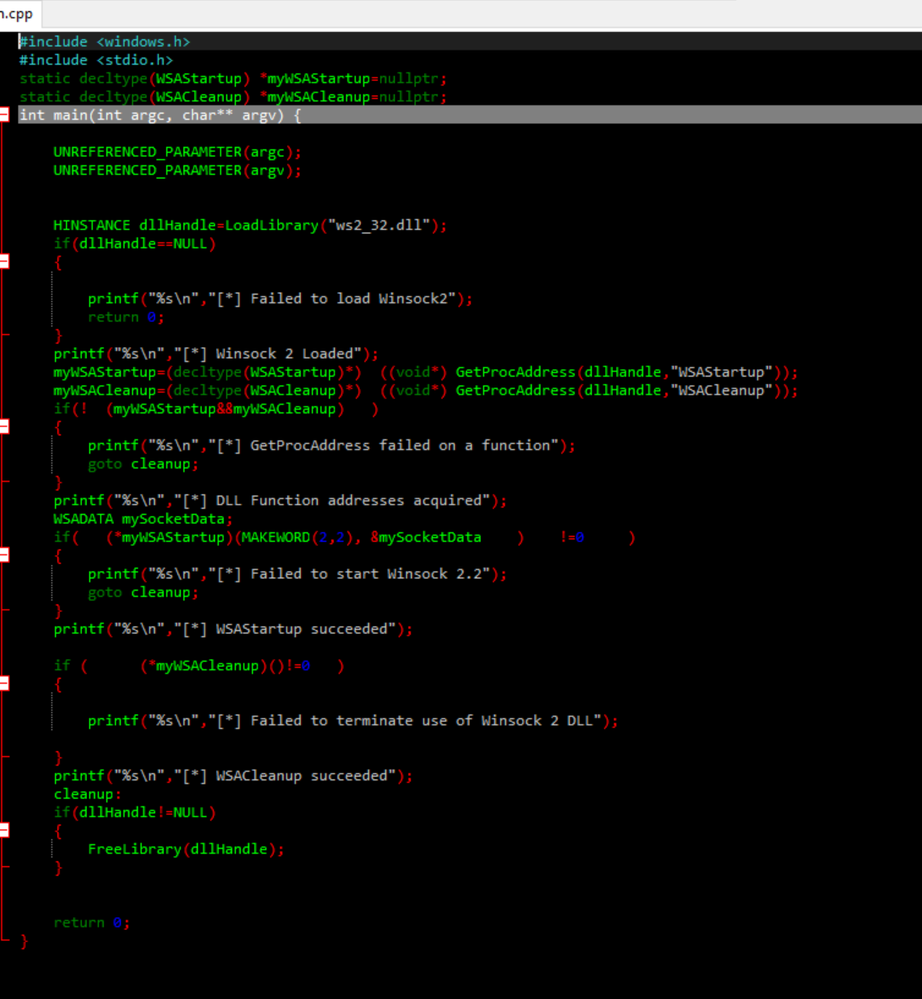This screenshot has height=999, width=922.
Task: Click the "DLL Function addresses acquired" line
Action: coord(280,501)
